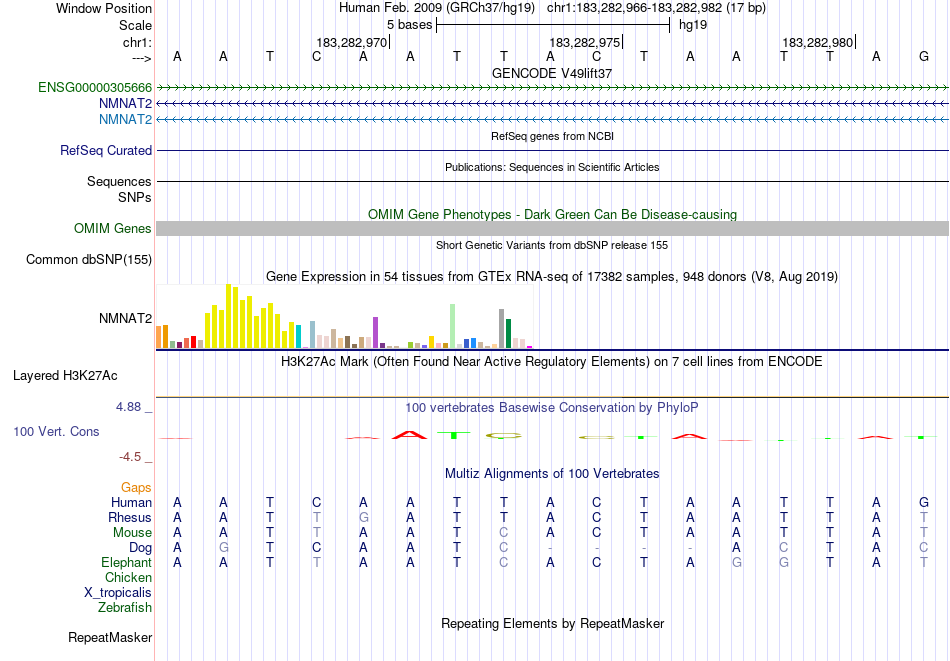Image resolution: width=950 pixels, height=661 pixels.
Task: Open the GENCODE V49lift37 track title
Action: pyautogui.click(x=552, y=73)
